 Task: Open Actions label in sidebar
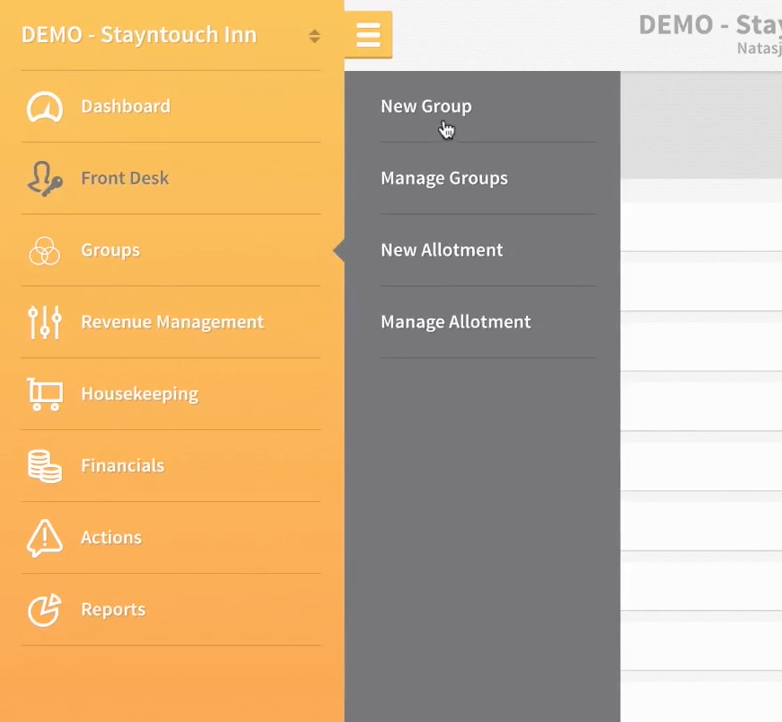click(111, 538)
